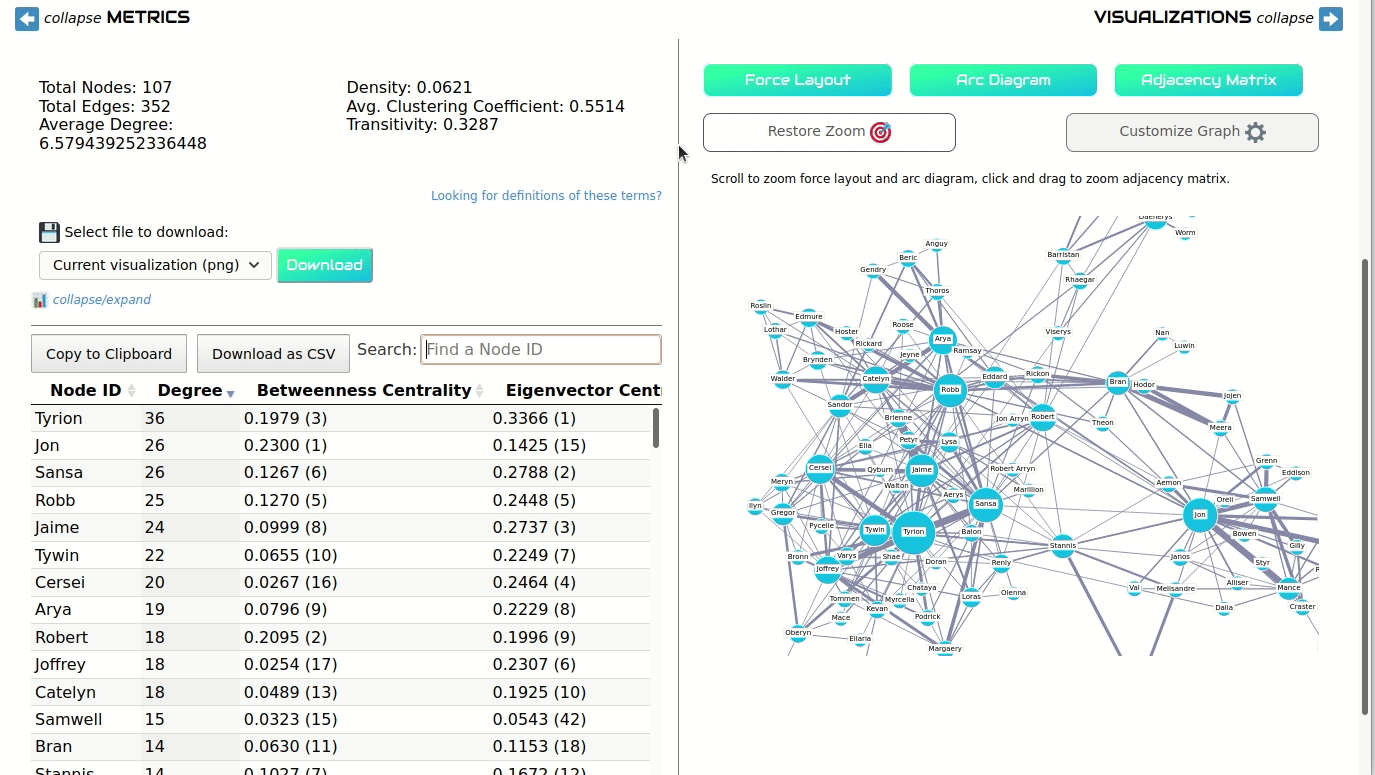The height and width of the screenshot is (775, 1375).
Task: Select the Jon node in graph
Action: click(x=1200, y=515)
